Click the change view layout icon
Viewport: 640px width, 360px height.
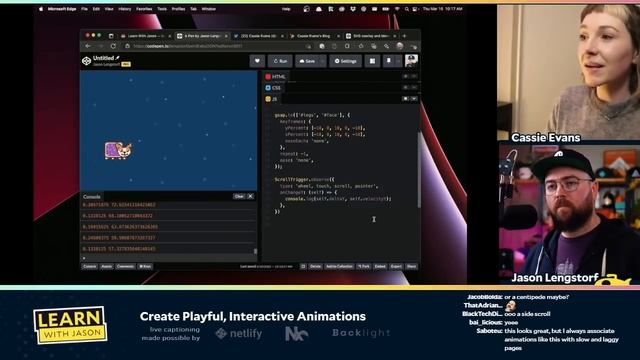pos(372,61)
